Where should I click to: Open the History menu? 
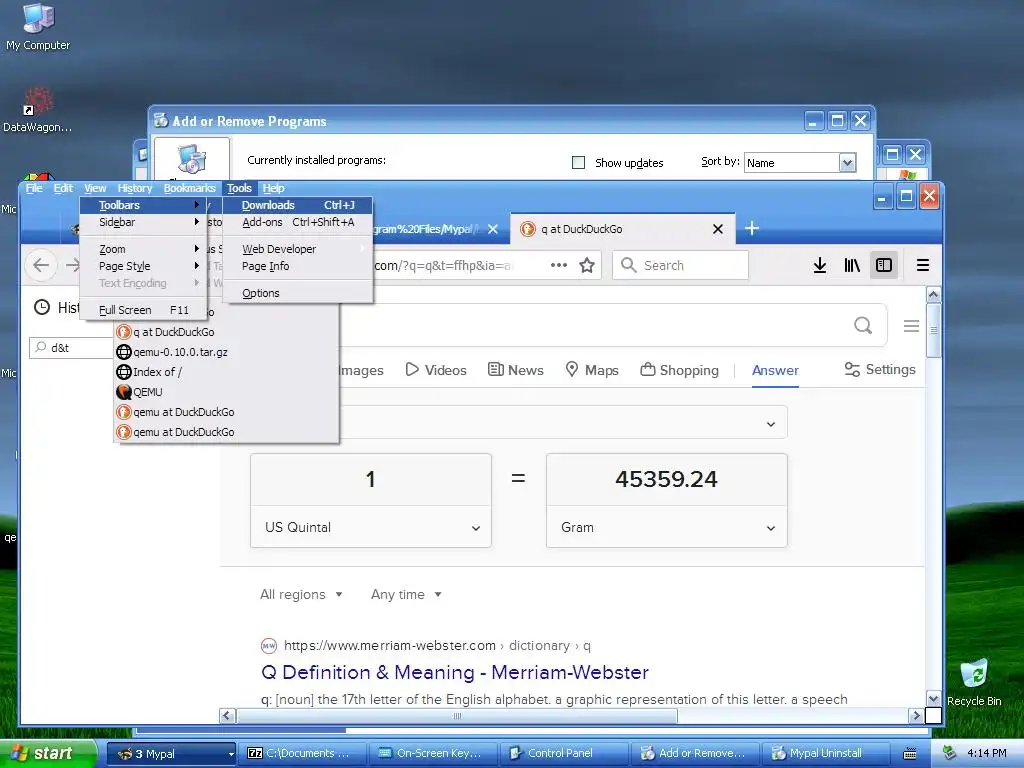[135, 188]
